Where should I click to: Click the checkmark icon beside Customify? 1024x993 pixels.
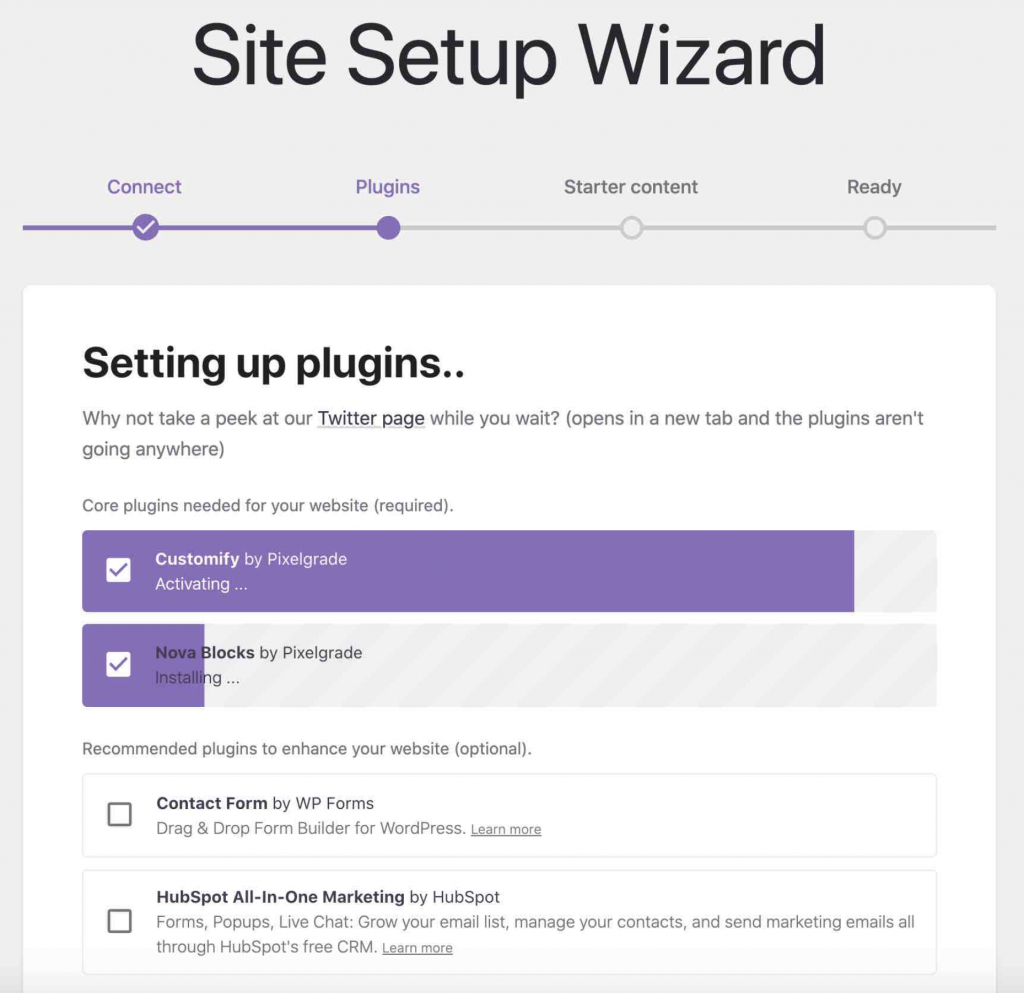pyautogui.click(x=118, y=570)
